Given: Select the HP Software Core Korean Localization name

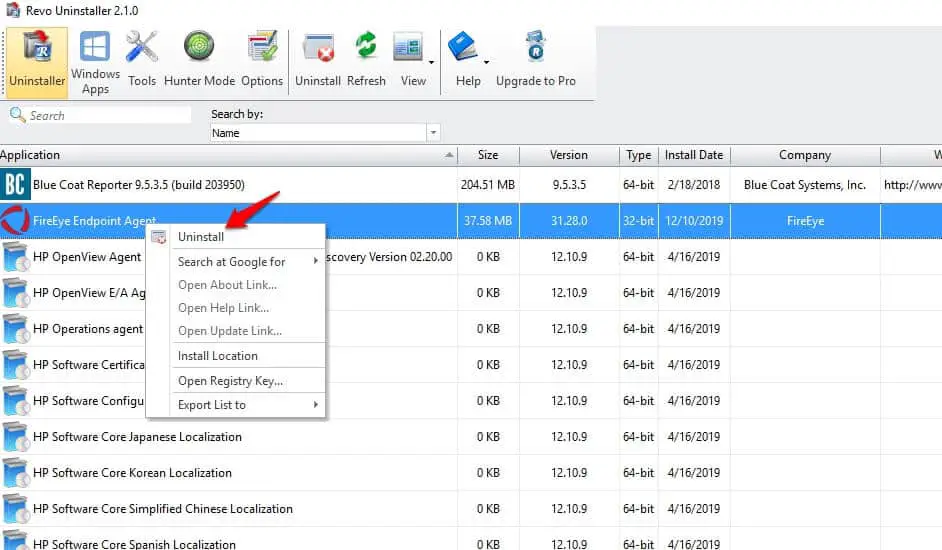Looking at the screenshot, I should (x=132, y=473).
